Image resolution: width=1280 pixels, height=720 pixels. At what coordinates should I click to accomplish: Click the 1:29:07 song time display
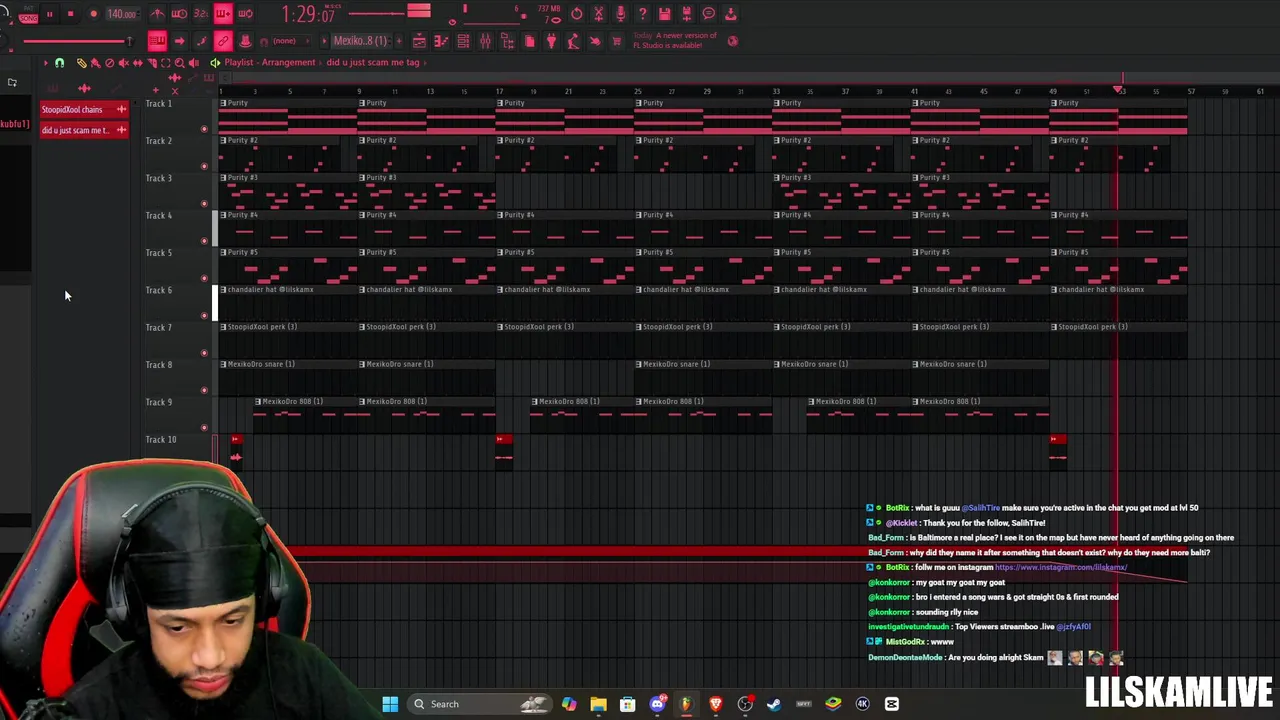(308, 14)
